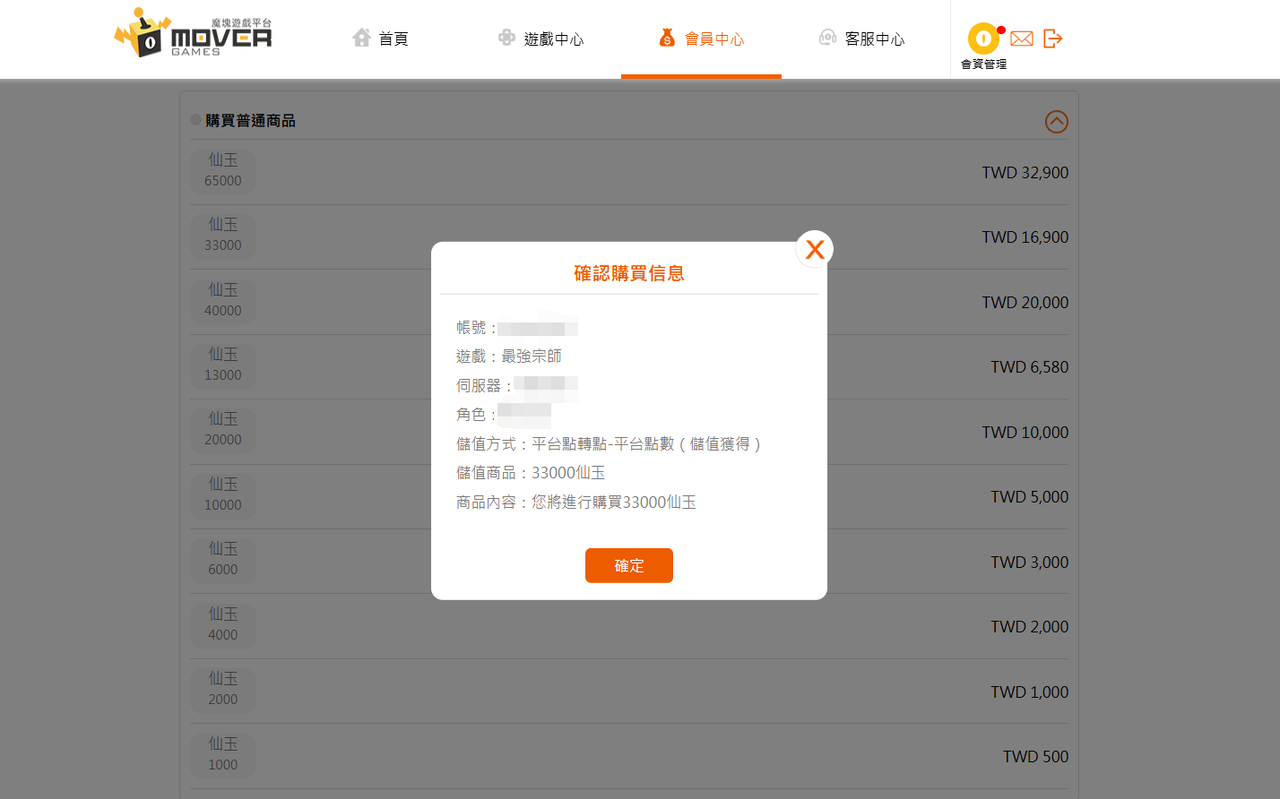
Task: Open the 首頁 menu item
Action: click(393, 39)
